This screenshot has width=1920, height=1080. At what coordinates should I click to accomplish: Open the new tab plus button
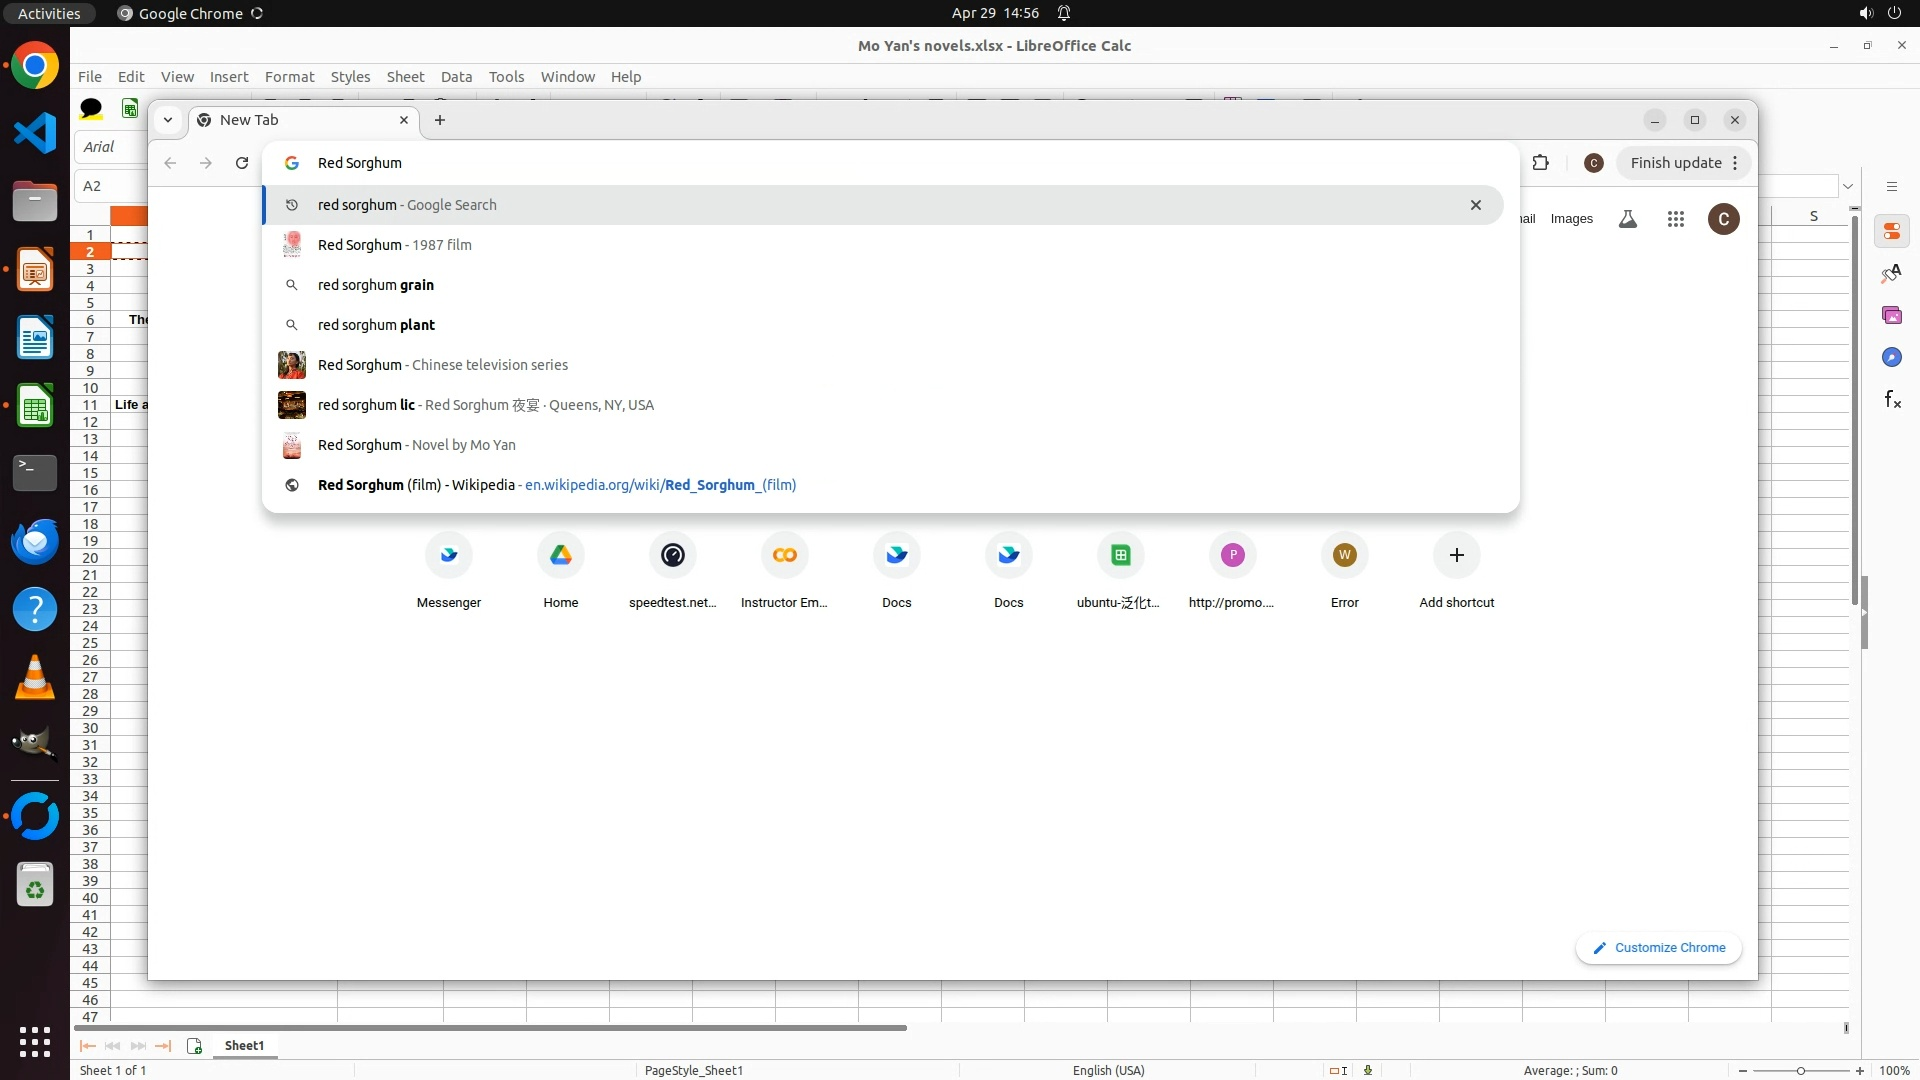[x=440, y=120]
